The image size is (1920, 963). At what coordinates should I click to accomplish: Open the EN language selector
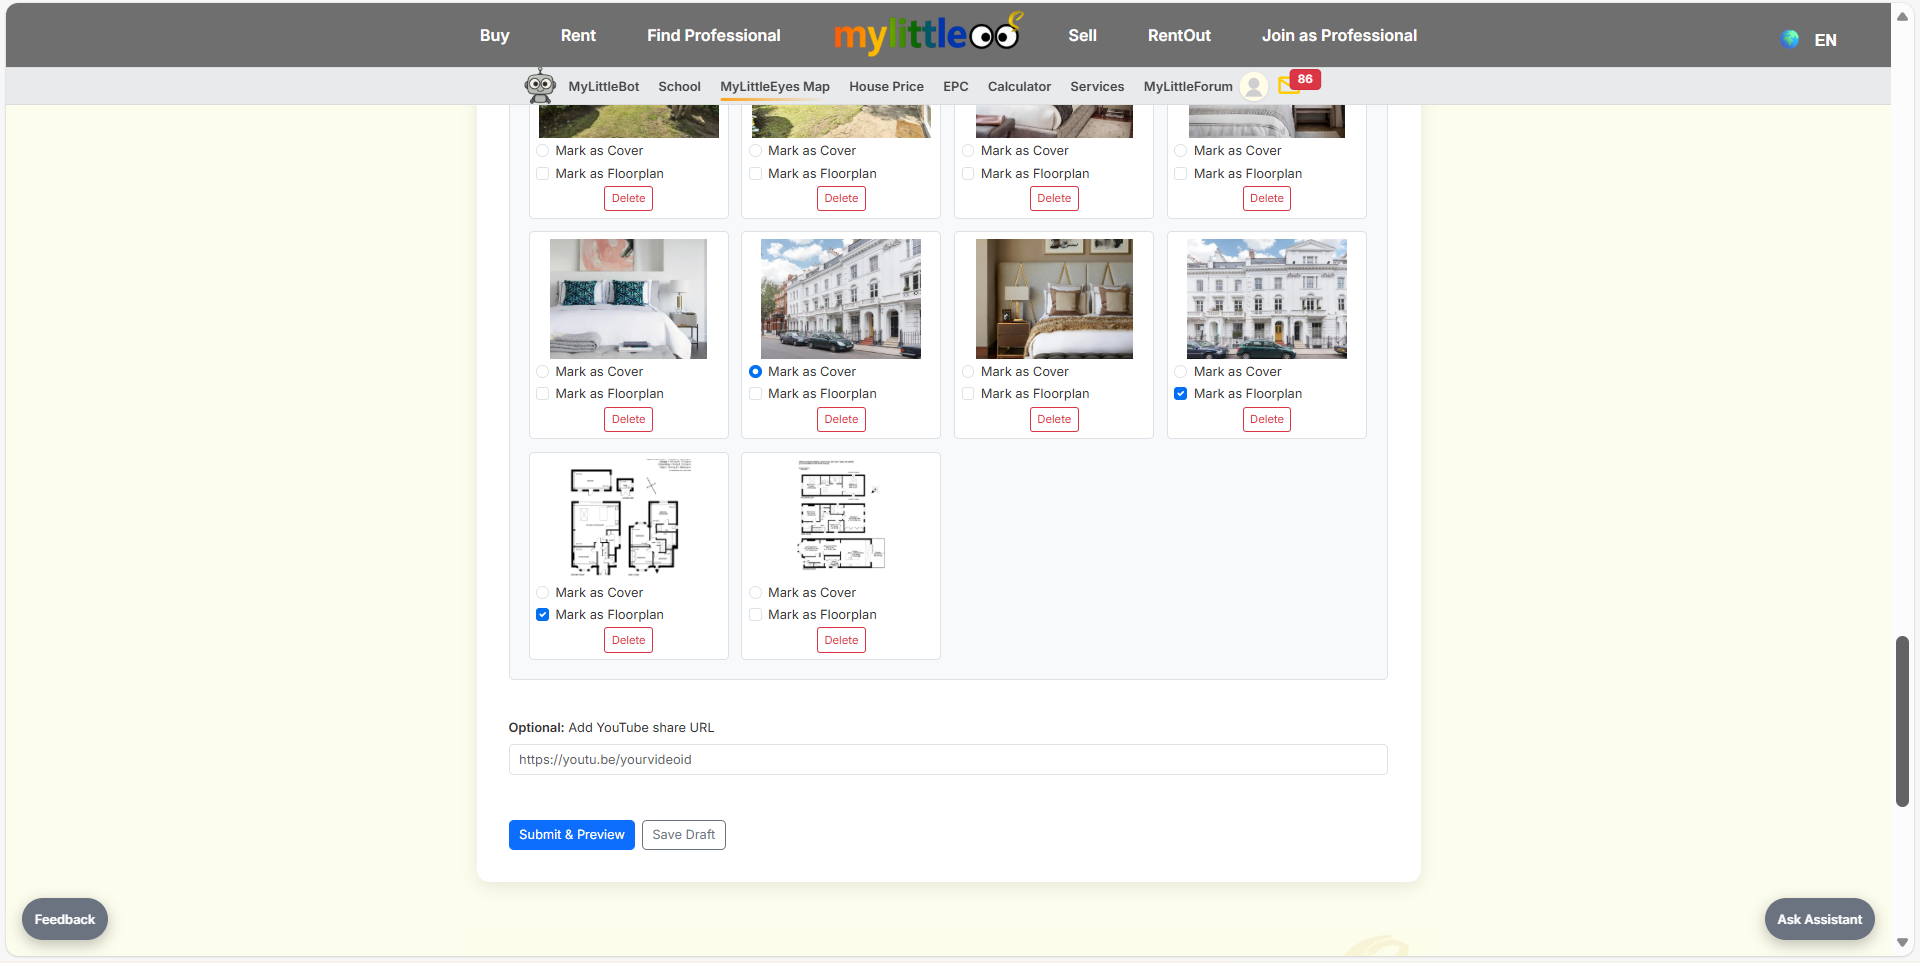click(1825, 40)
